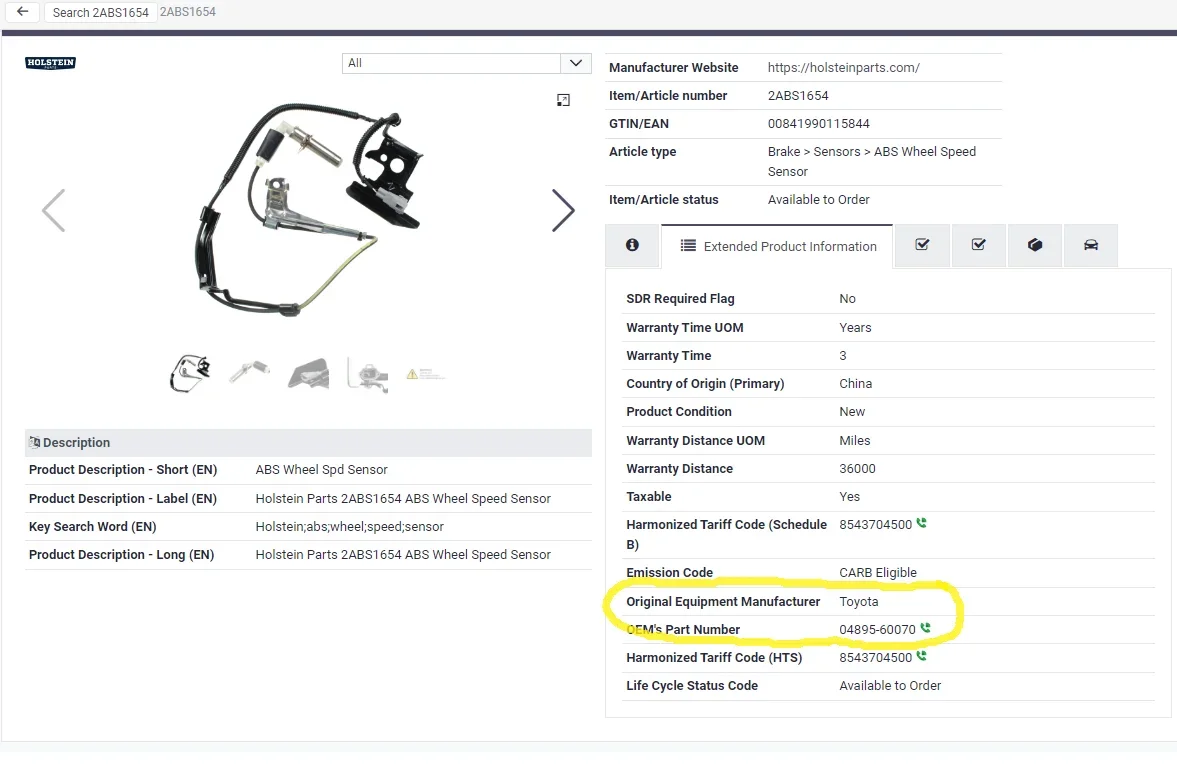Open the first checkmark icon tab

tap(923, 245)
